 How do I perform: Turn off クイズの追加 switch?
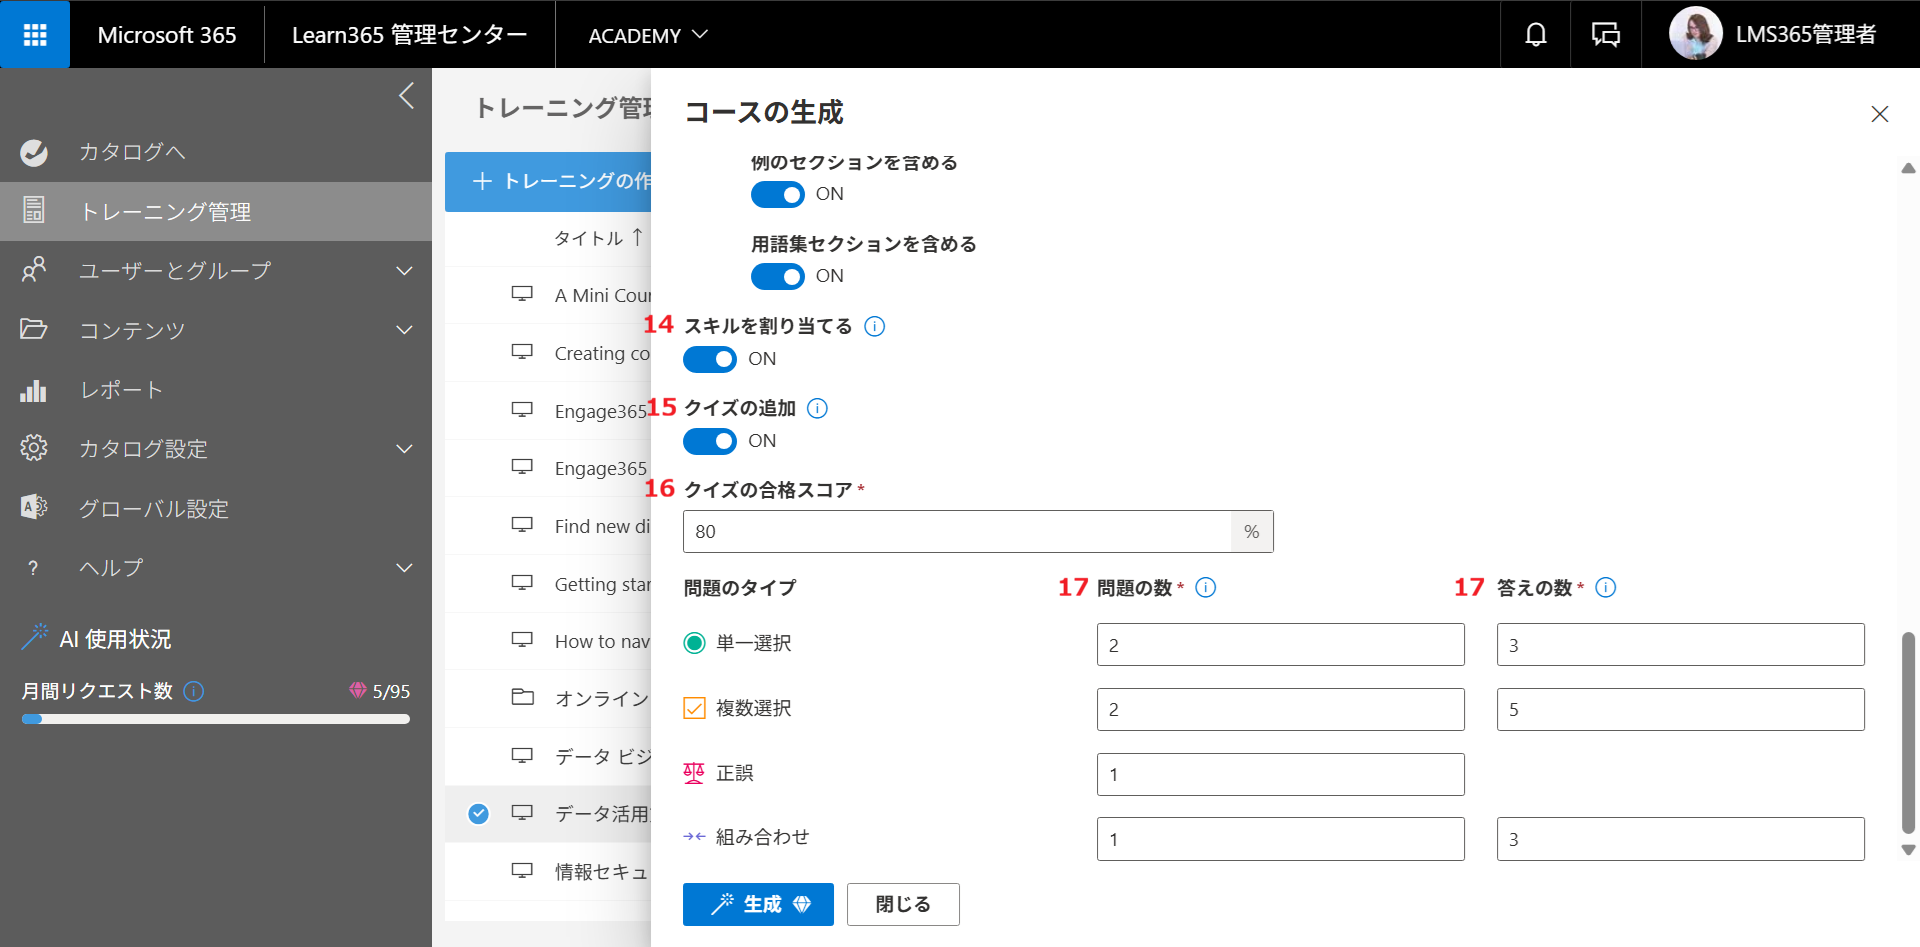click(x=710, y=441)
